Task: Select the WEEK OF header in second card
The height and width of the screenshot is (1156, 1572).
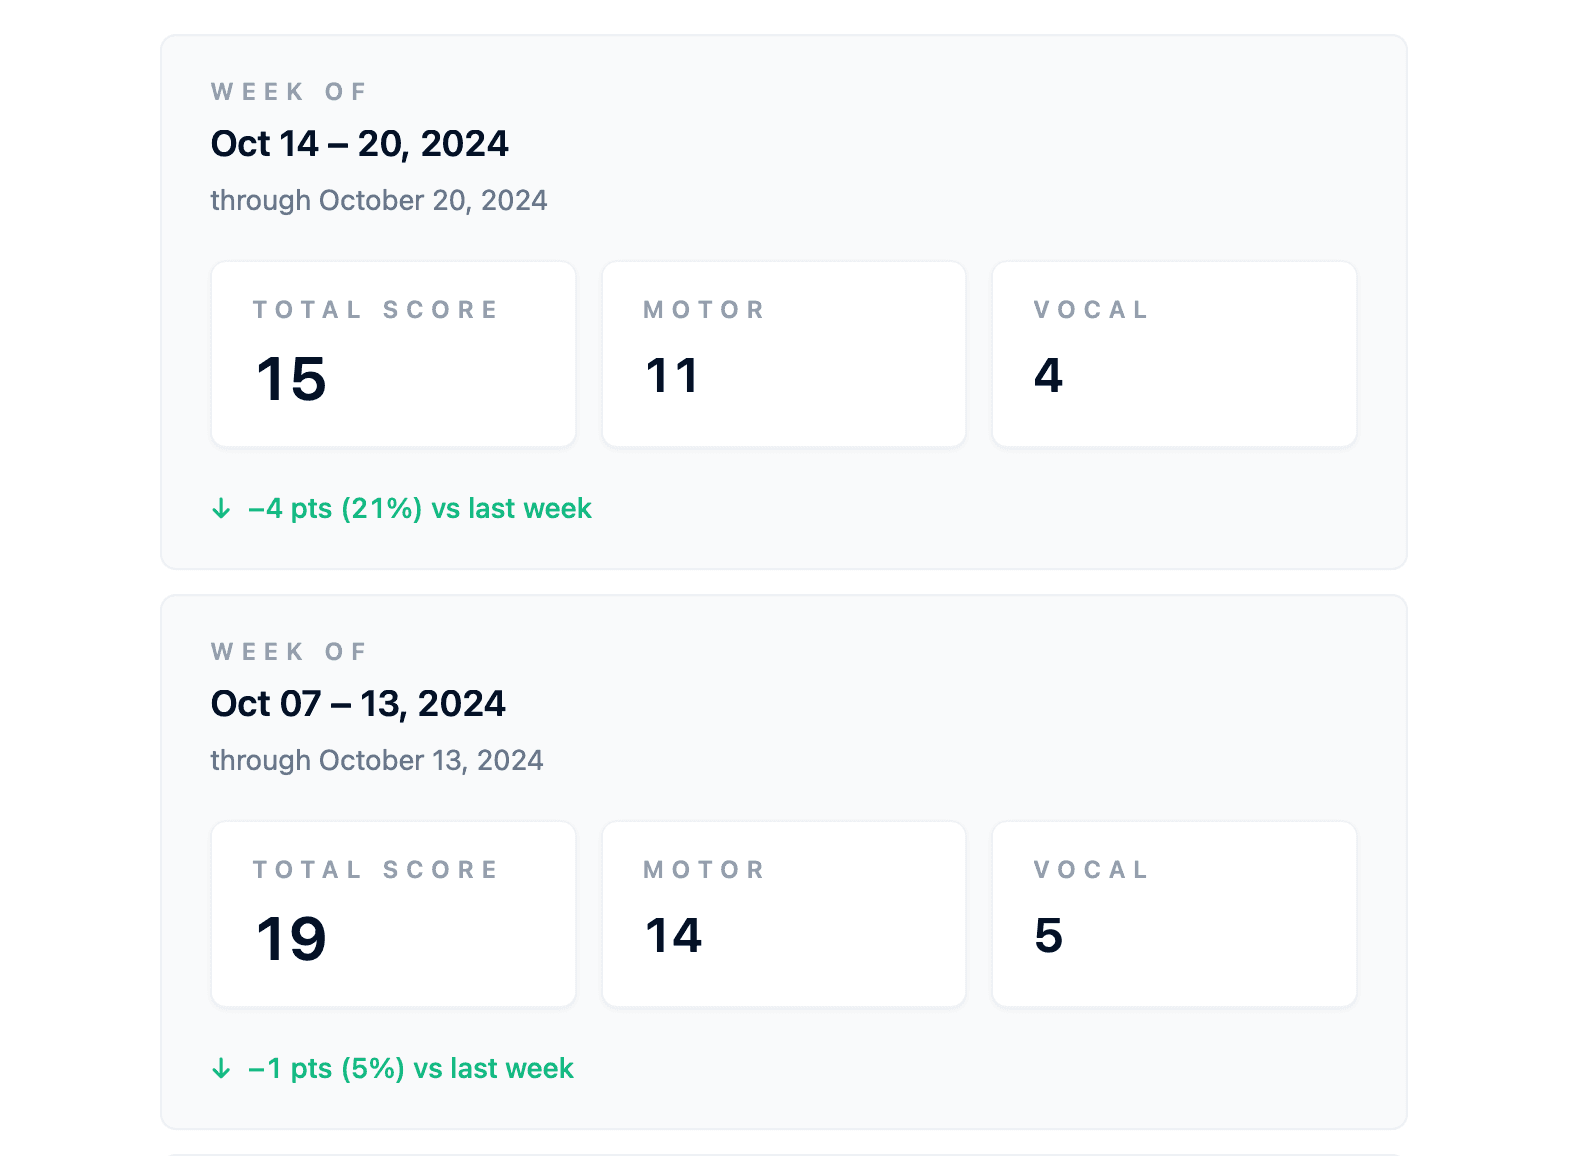Action: click(288, 651)
